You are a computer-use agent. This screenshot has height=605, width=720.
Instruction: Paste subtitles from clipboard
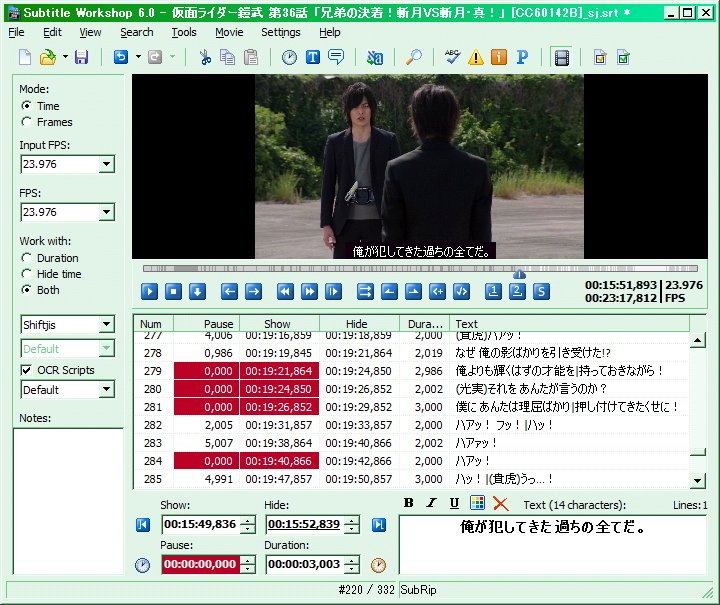(251, 57)
